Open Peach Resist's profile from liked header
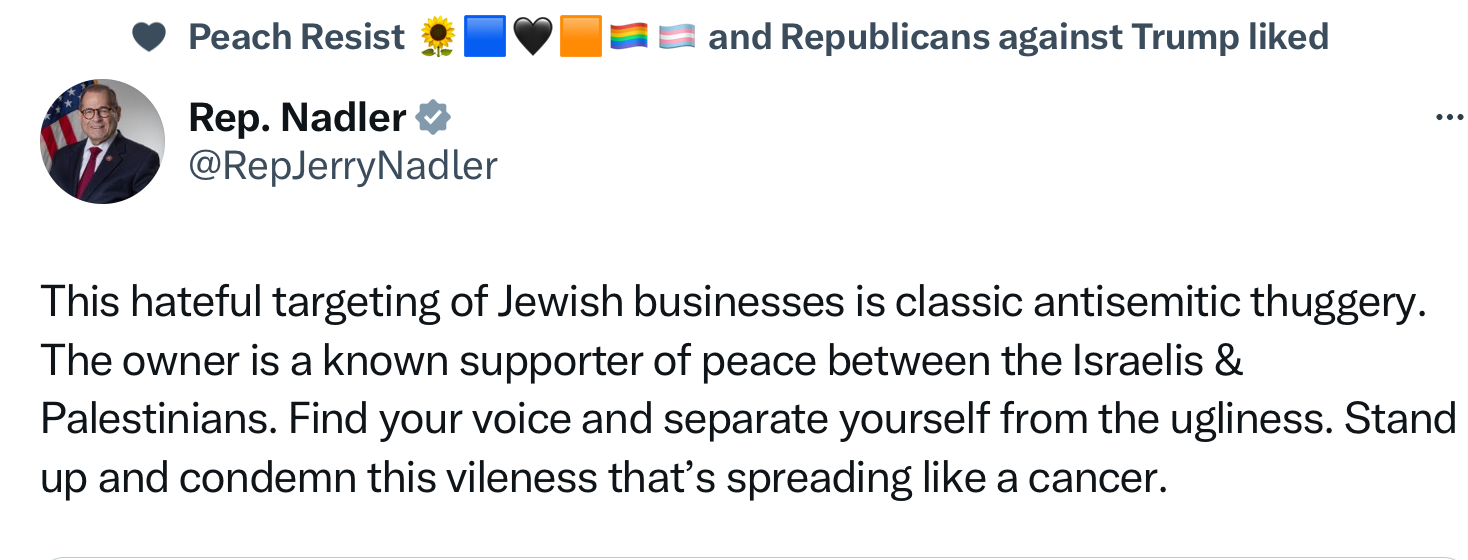 coord(296,38)
